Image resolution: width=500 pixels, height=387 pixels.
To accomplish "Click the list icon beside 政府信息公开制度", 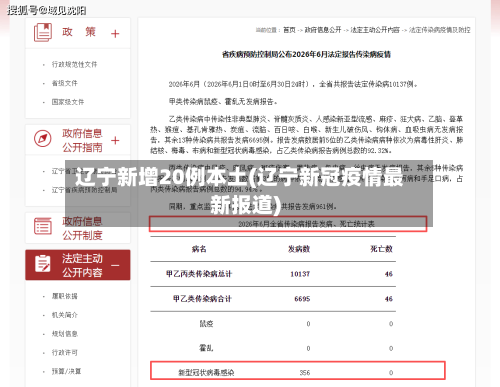I will pyautogui.click(x=43, y=226).
